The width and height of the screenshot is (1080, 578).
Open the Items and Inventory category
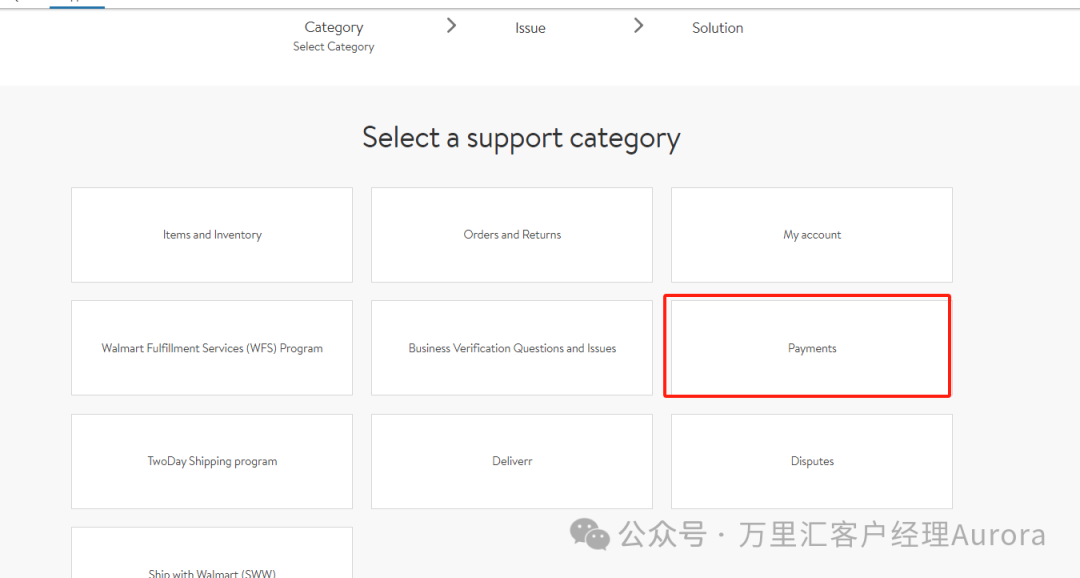tap(211, 235)
